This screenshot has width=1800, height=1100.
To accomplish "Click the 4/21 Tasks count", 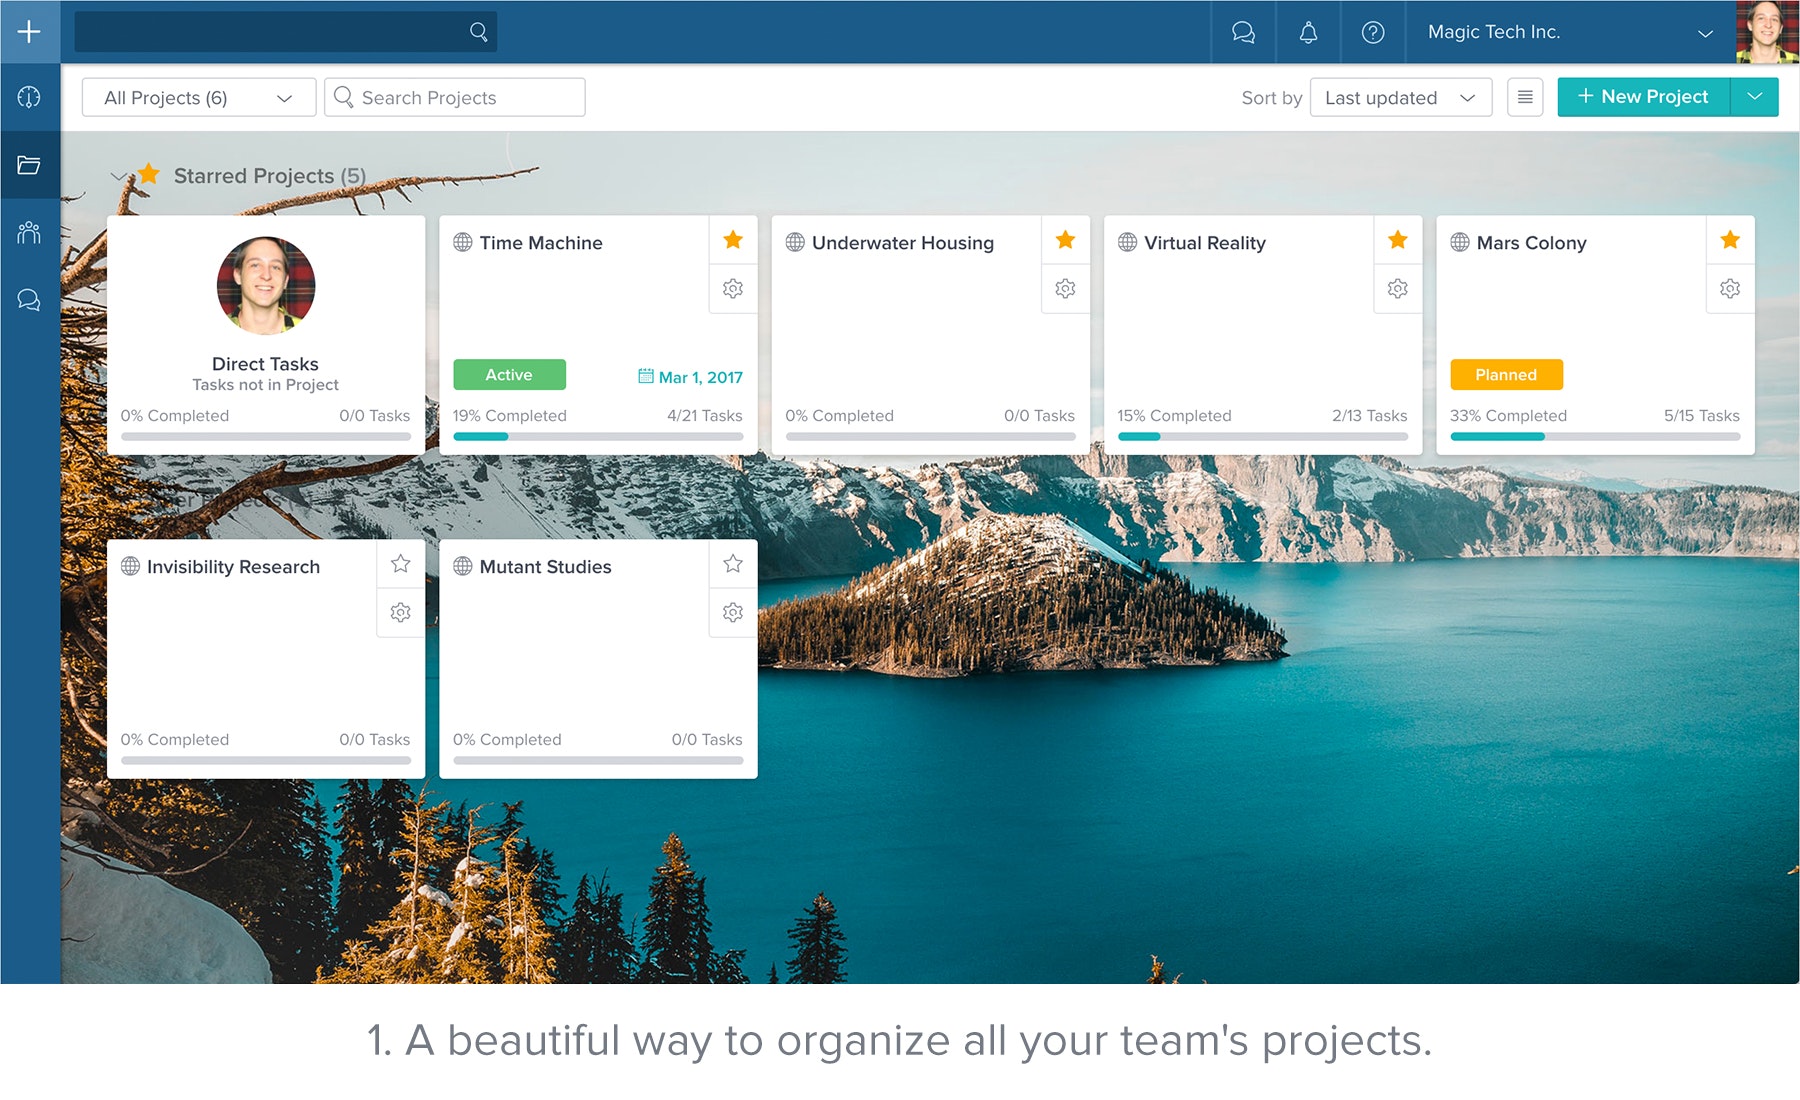I will point(705,416).
